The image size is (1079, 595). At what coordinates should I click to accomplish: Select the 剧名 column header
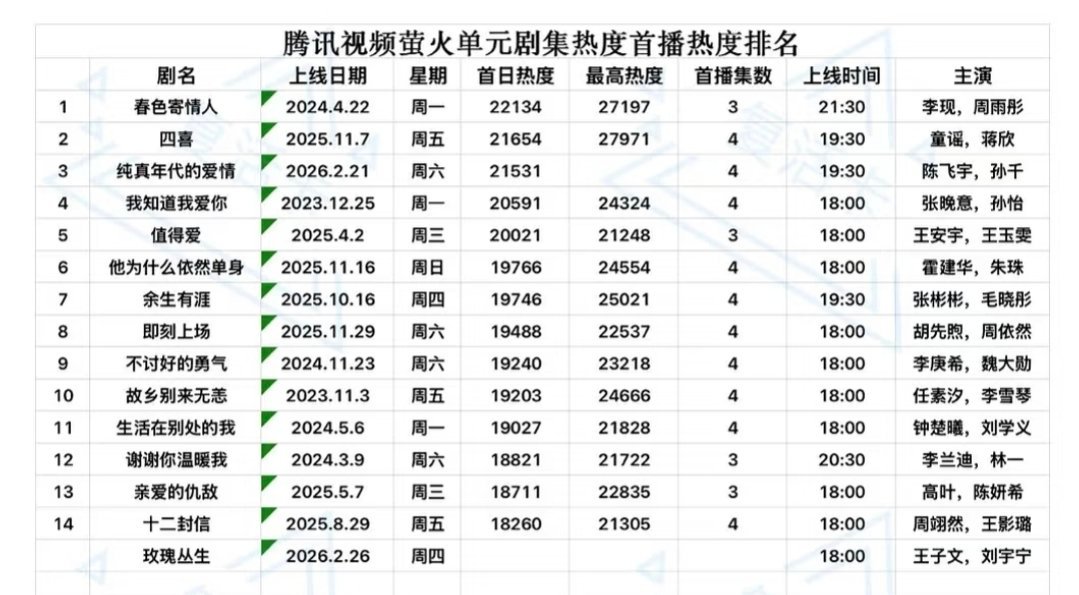tap(176, 75)
